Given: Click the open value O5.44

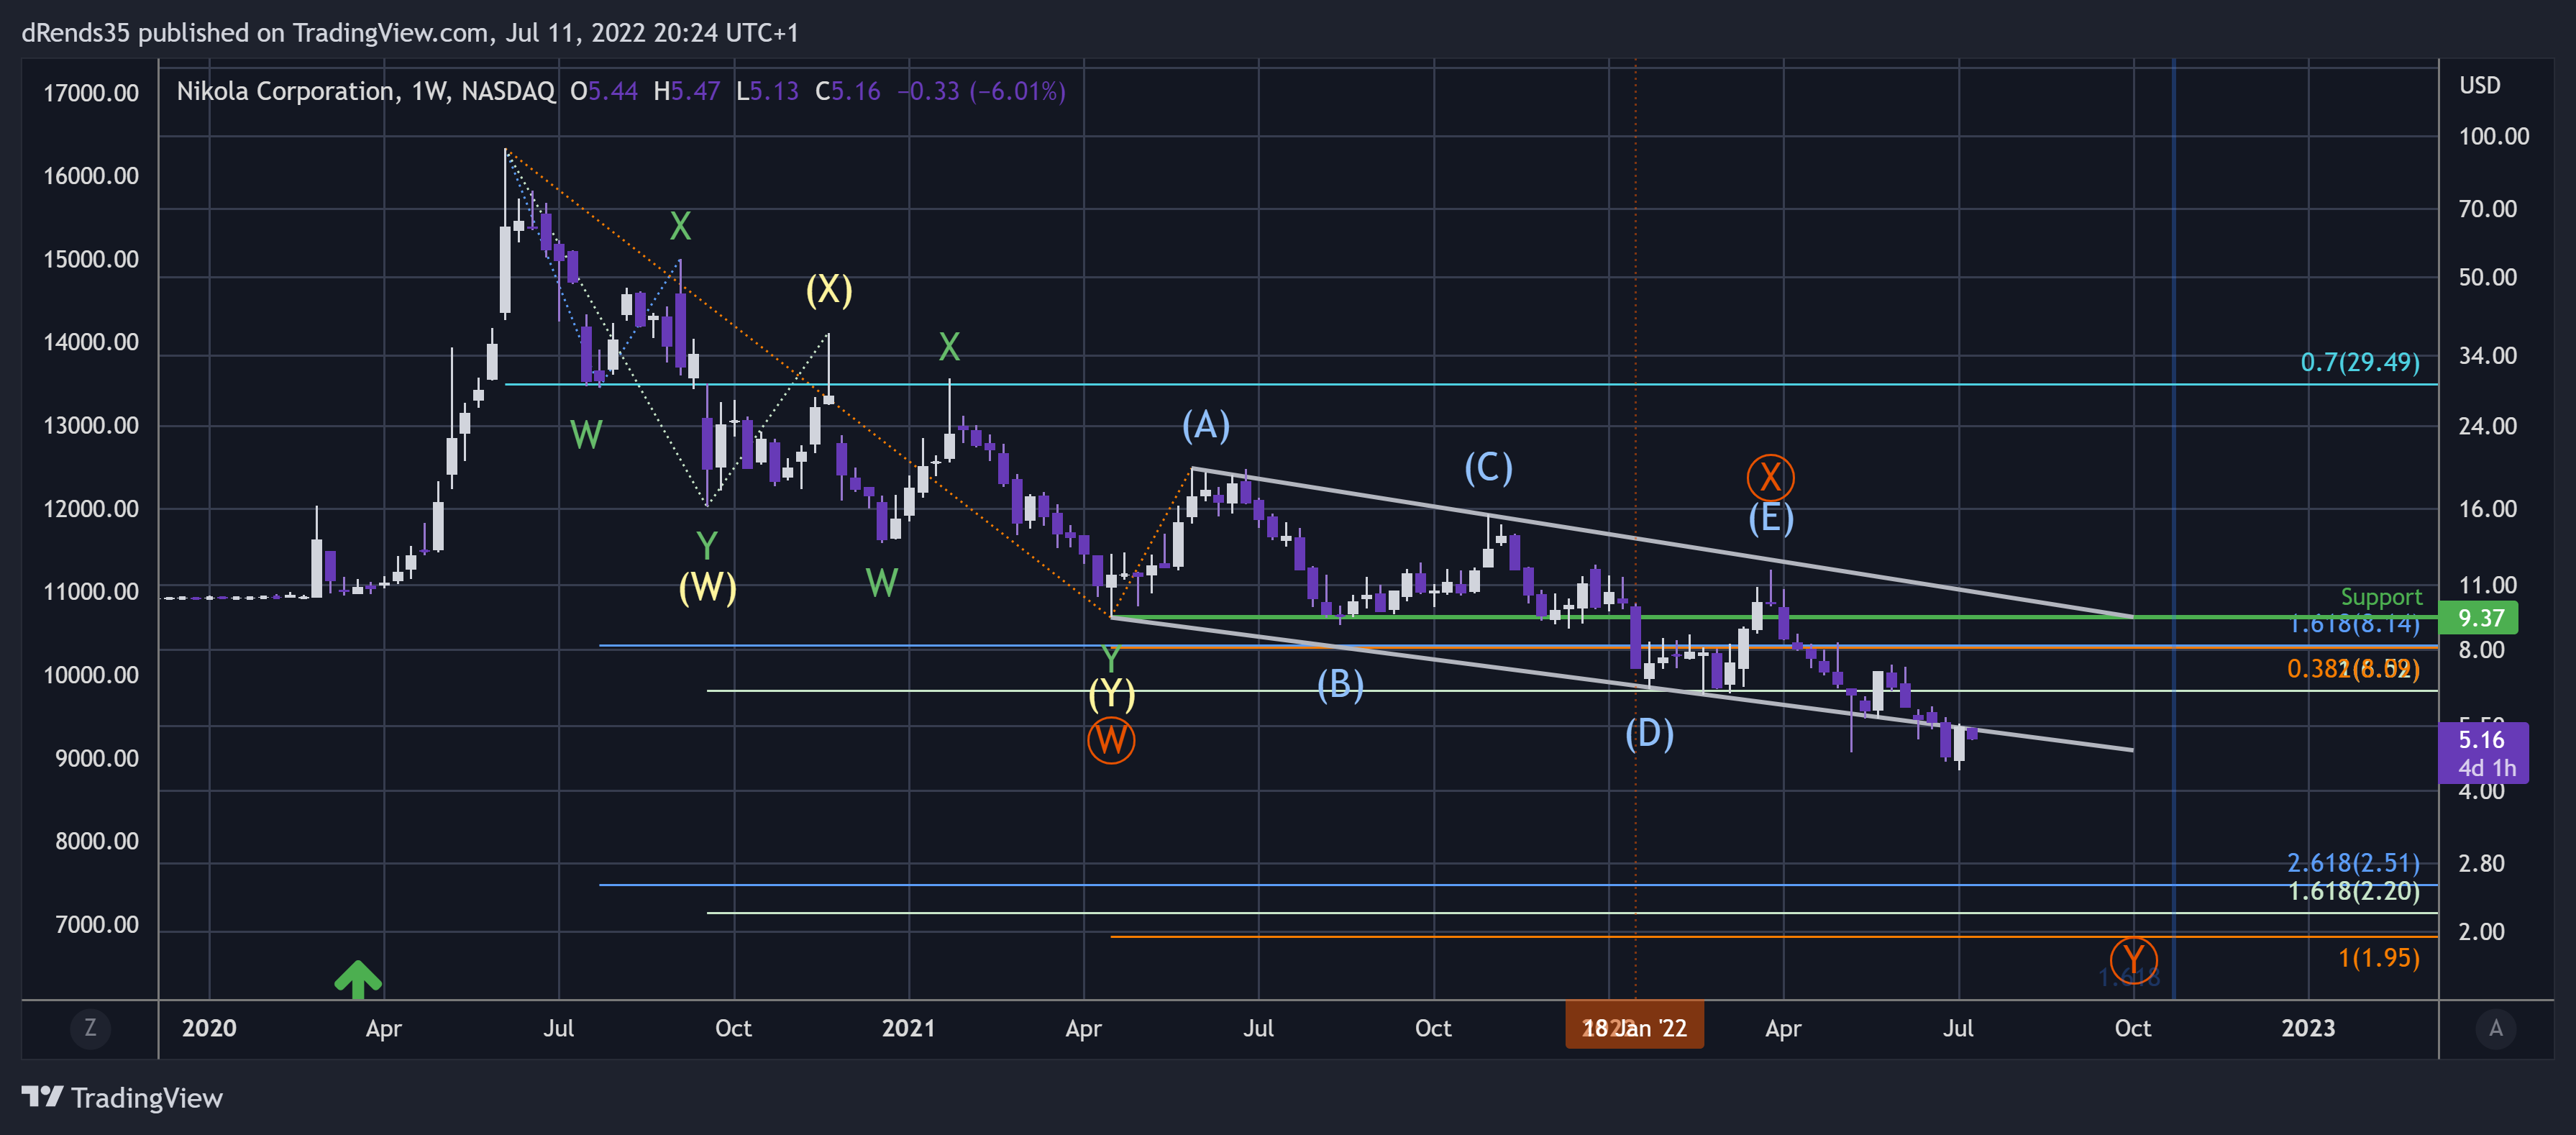Looking at the screenshot, I should click(603, 91).
